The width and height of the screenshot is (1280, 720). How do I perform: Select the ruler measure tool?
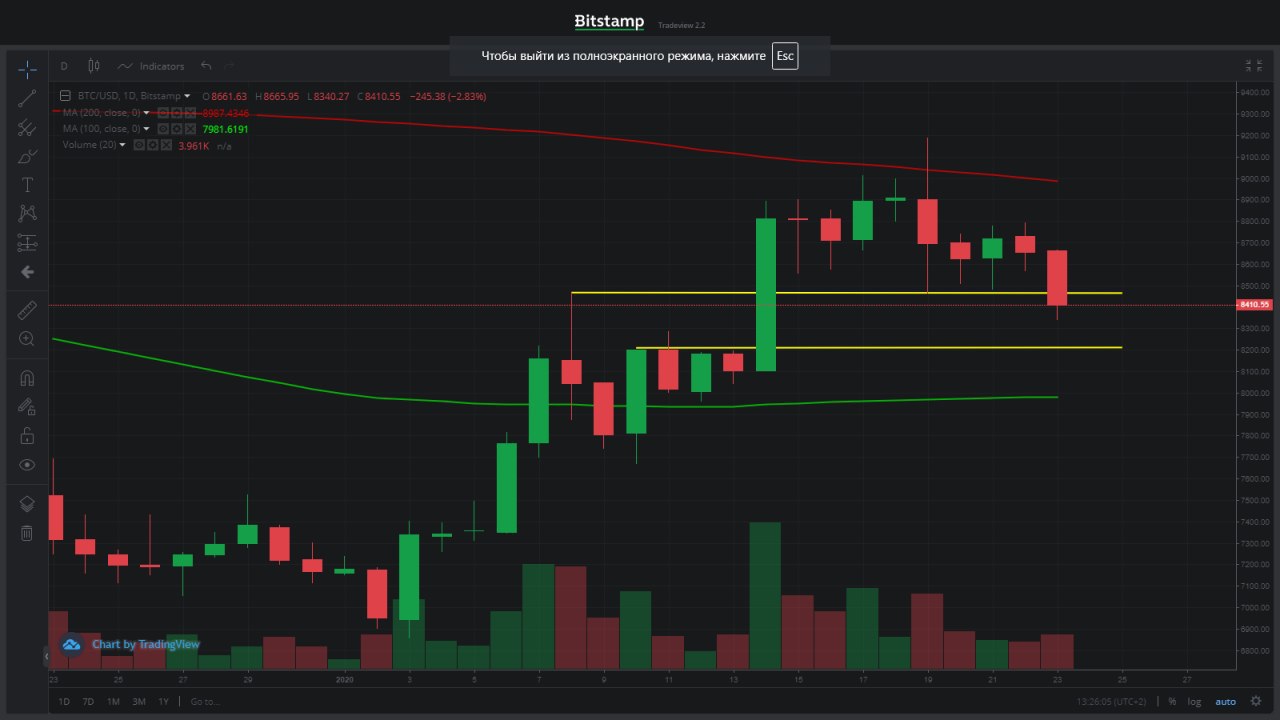click(27, 310)
